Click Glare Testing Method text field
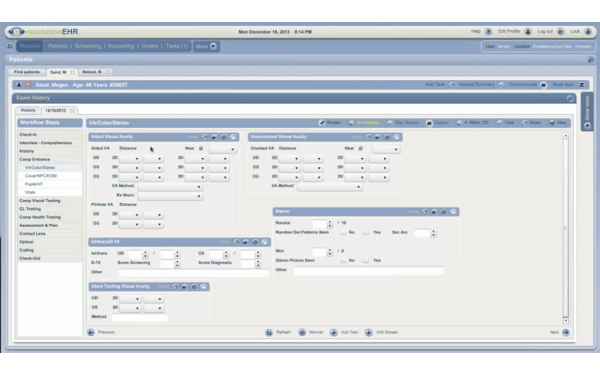600x375 pixels. coord(140,317)
